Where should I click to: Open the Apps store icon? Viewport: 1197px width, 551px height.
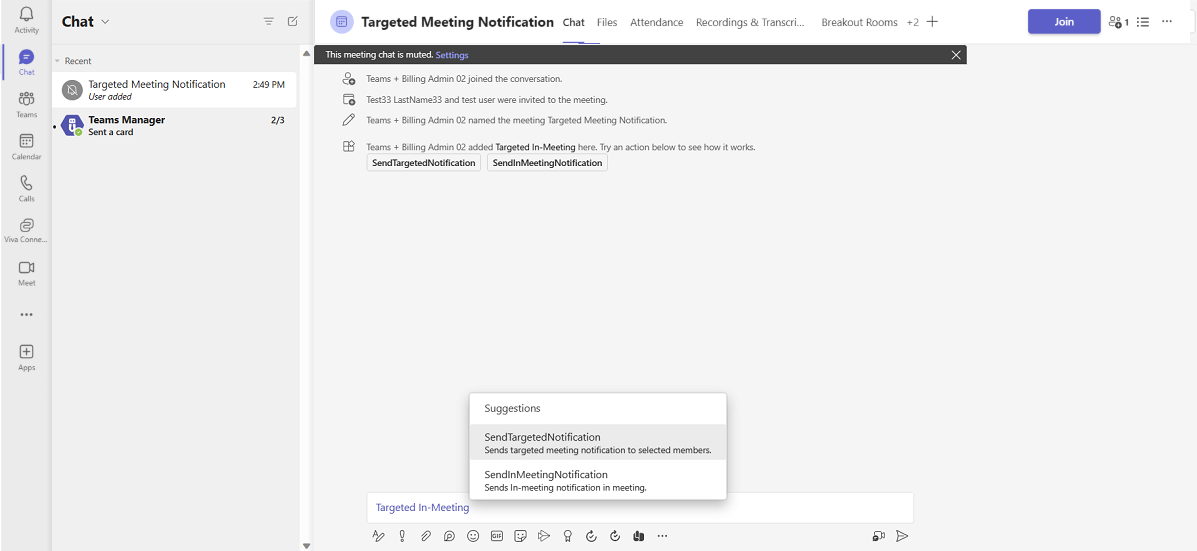(x=26, y=356)
